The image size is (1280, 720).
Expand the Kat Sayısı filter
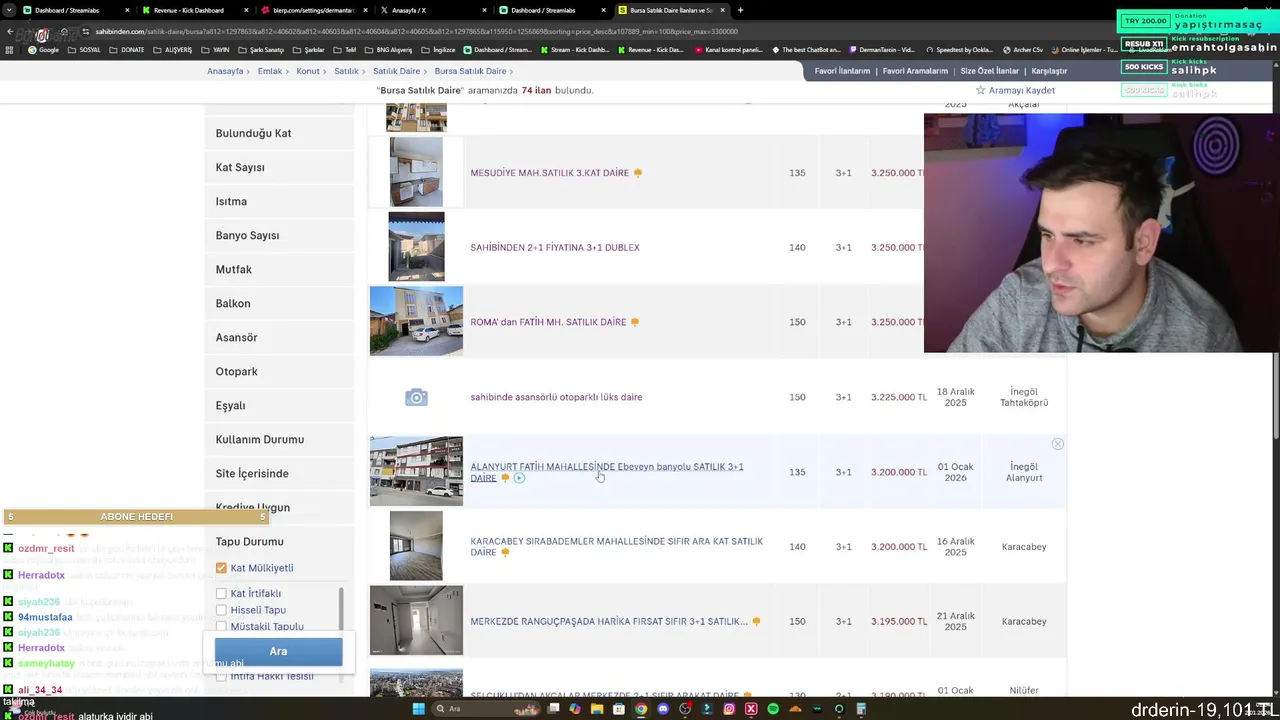pos(279,167)
